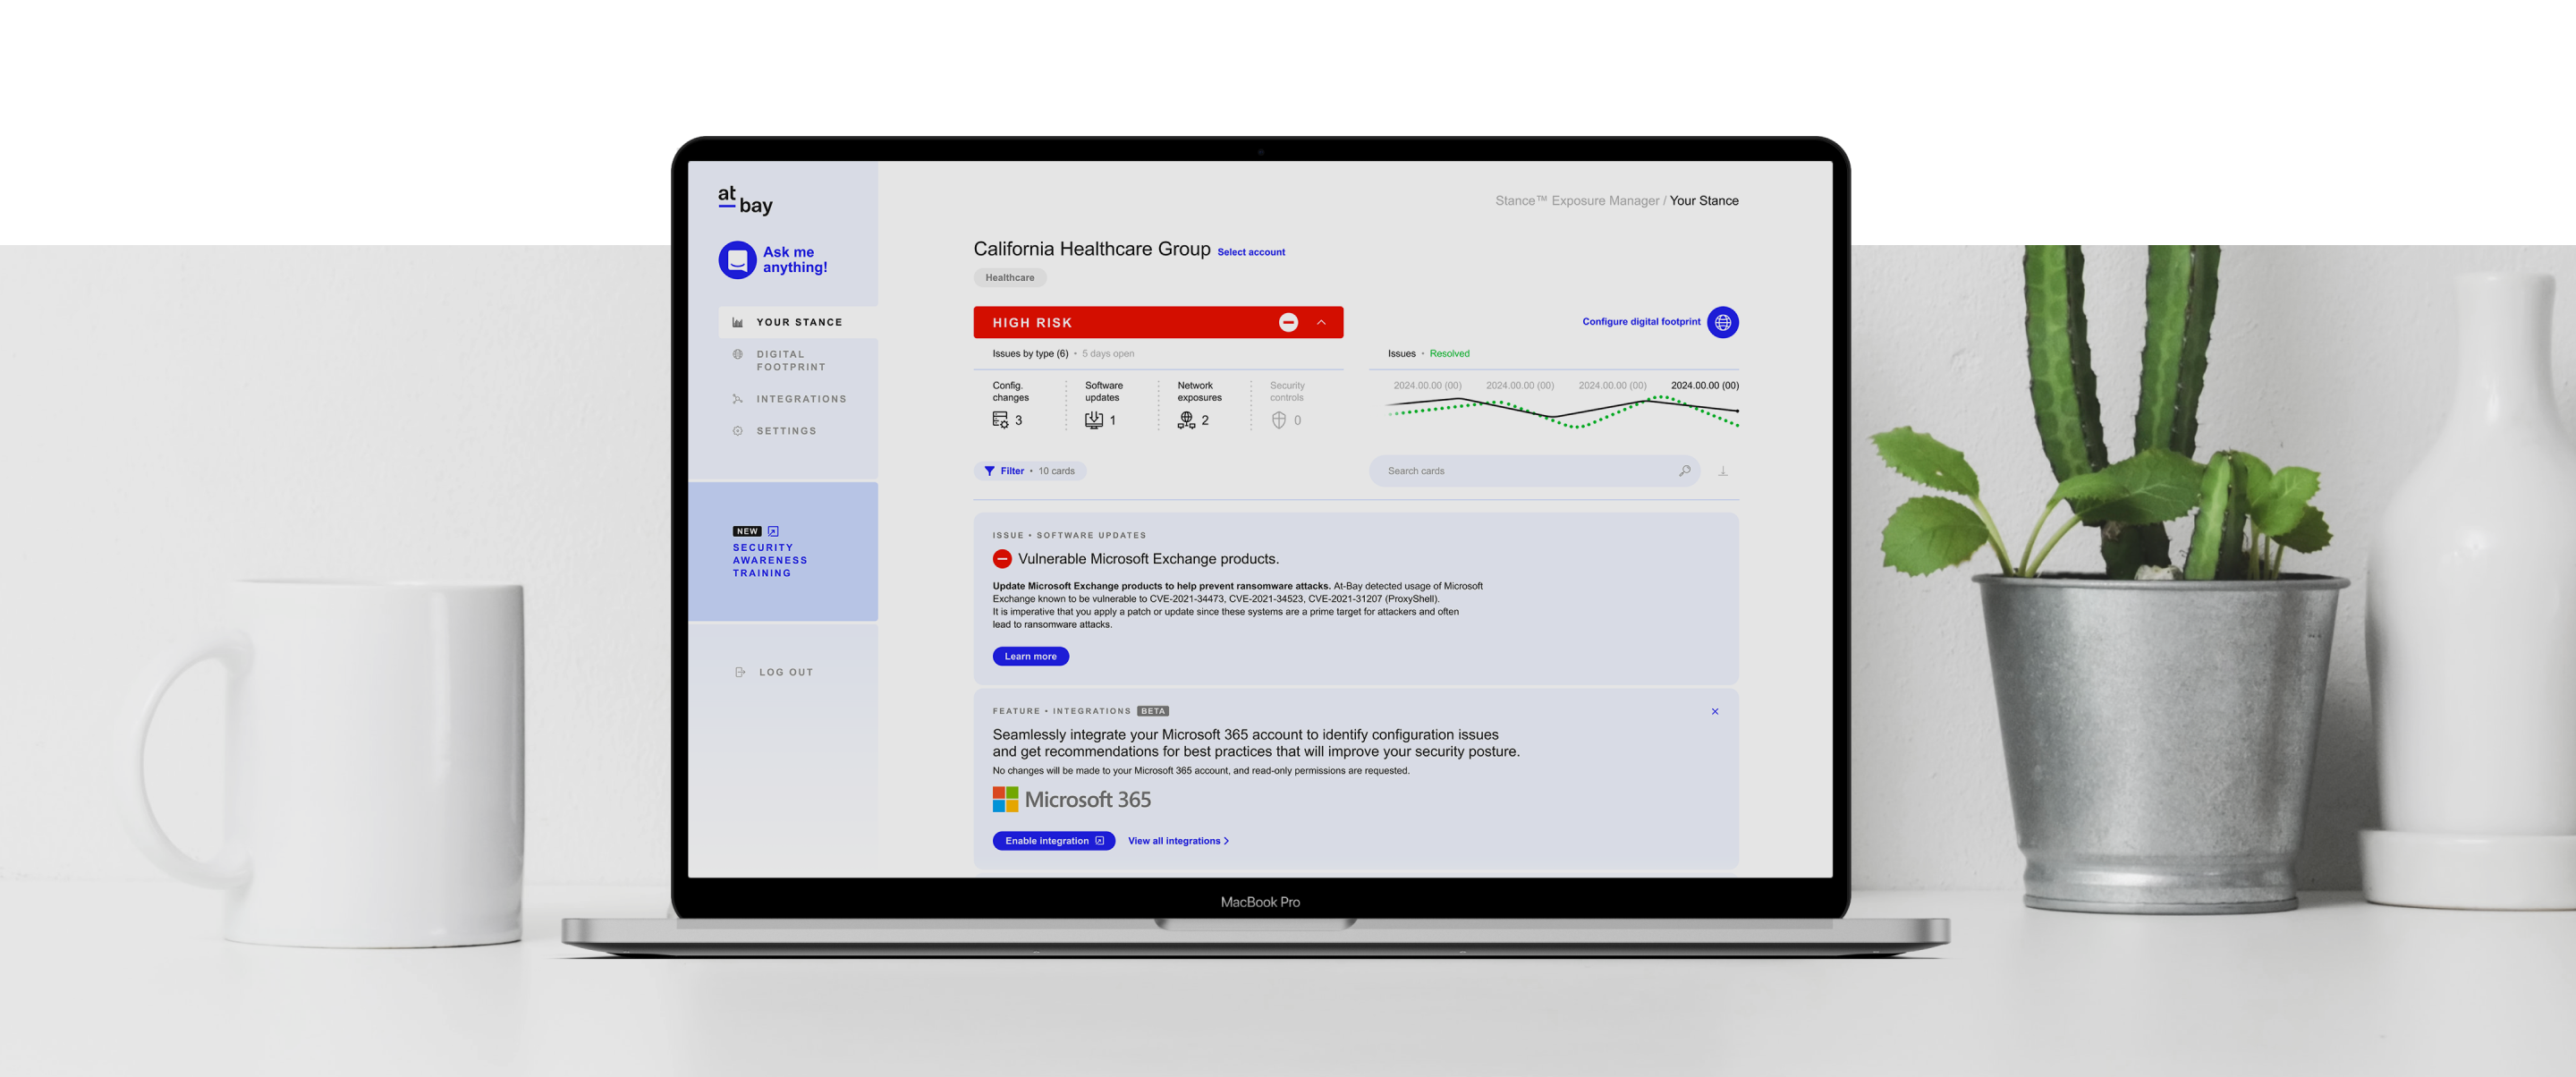
Task: Dismiss the Microsoft 365 integration feature card
Action: pyautogui.click(x=1716, y=711)
